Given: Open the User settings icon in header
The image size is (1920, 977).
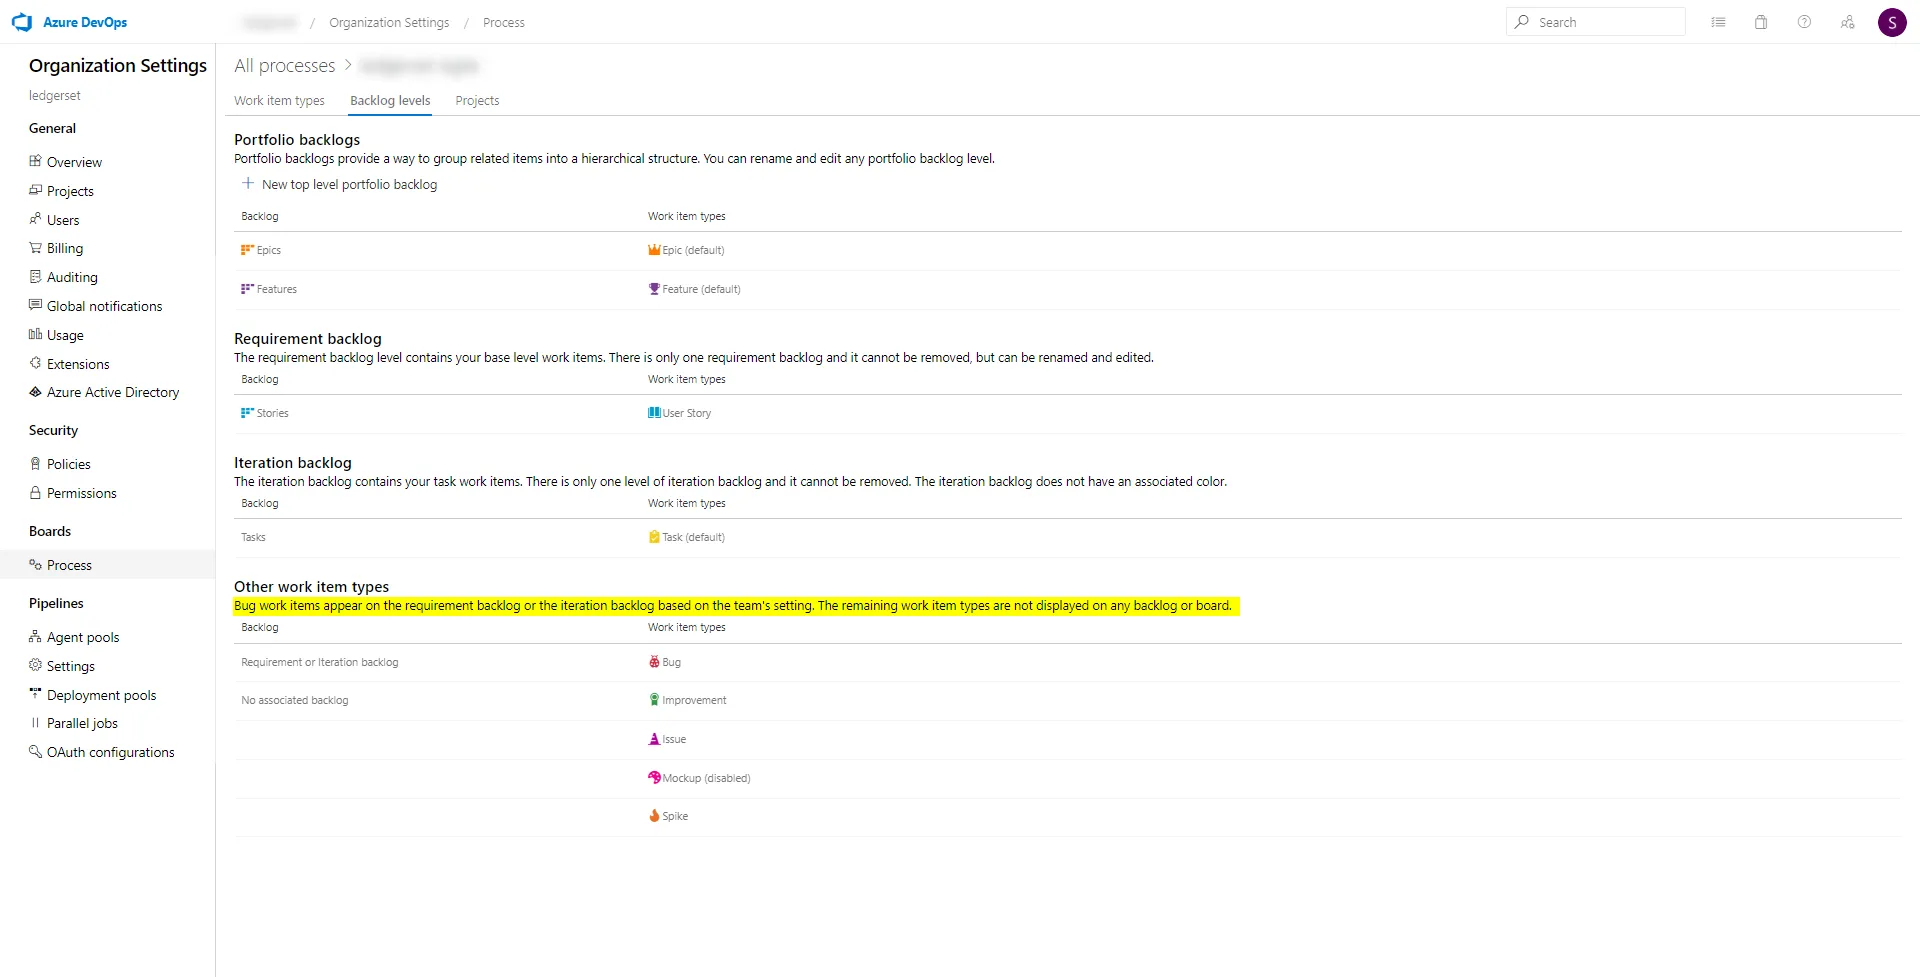Looking at the screenshot, I should (x=1847, y=22).
